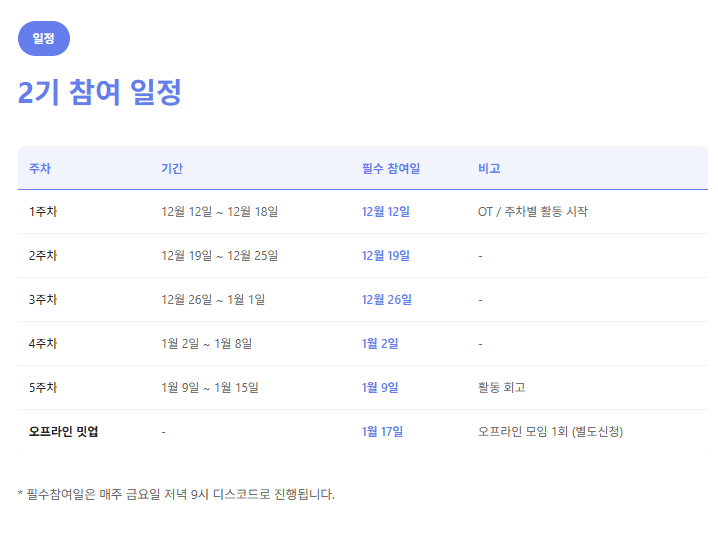
Task: Click the 1월 9일 required date
Action: coord(380,388)
